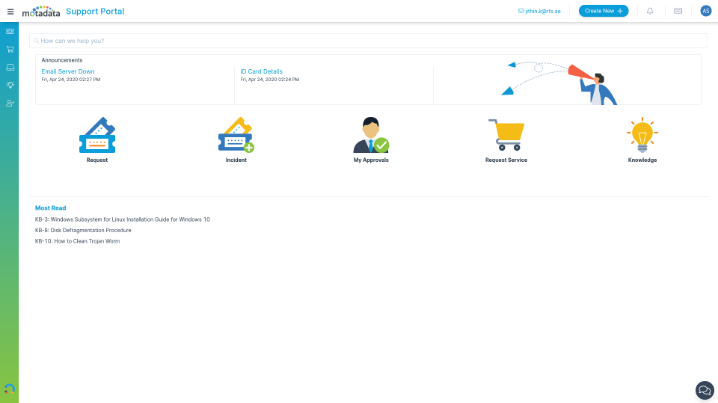Open the hamburger menu icon
The width and height of the screenshot is (718, 403).
[10, 11]
